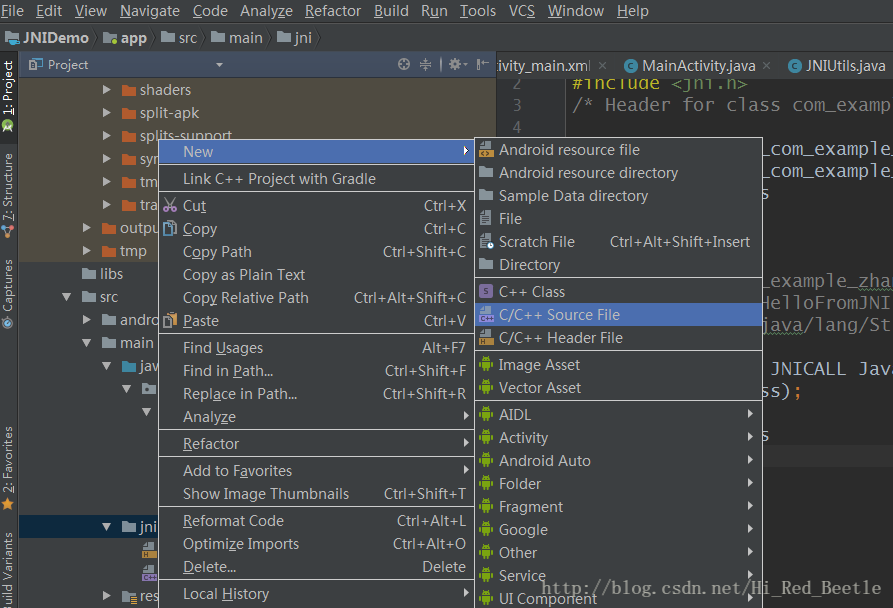The height and width of the screenshot is (608, 893).
Task: Click the Collapse All icon in Project panel
Action: [425, 63]
